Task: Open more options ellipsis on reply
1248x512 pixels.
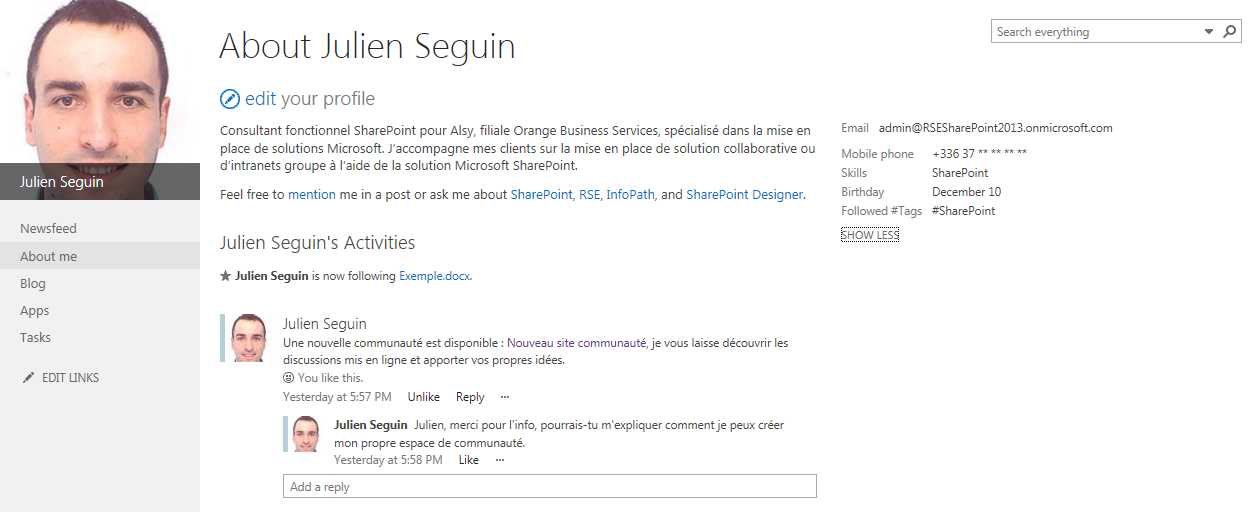Action: (500, 460)
